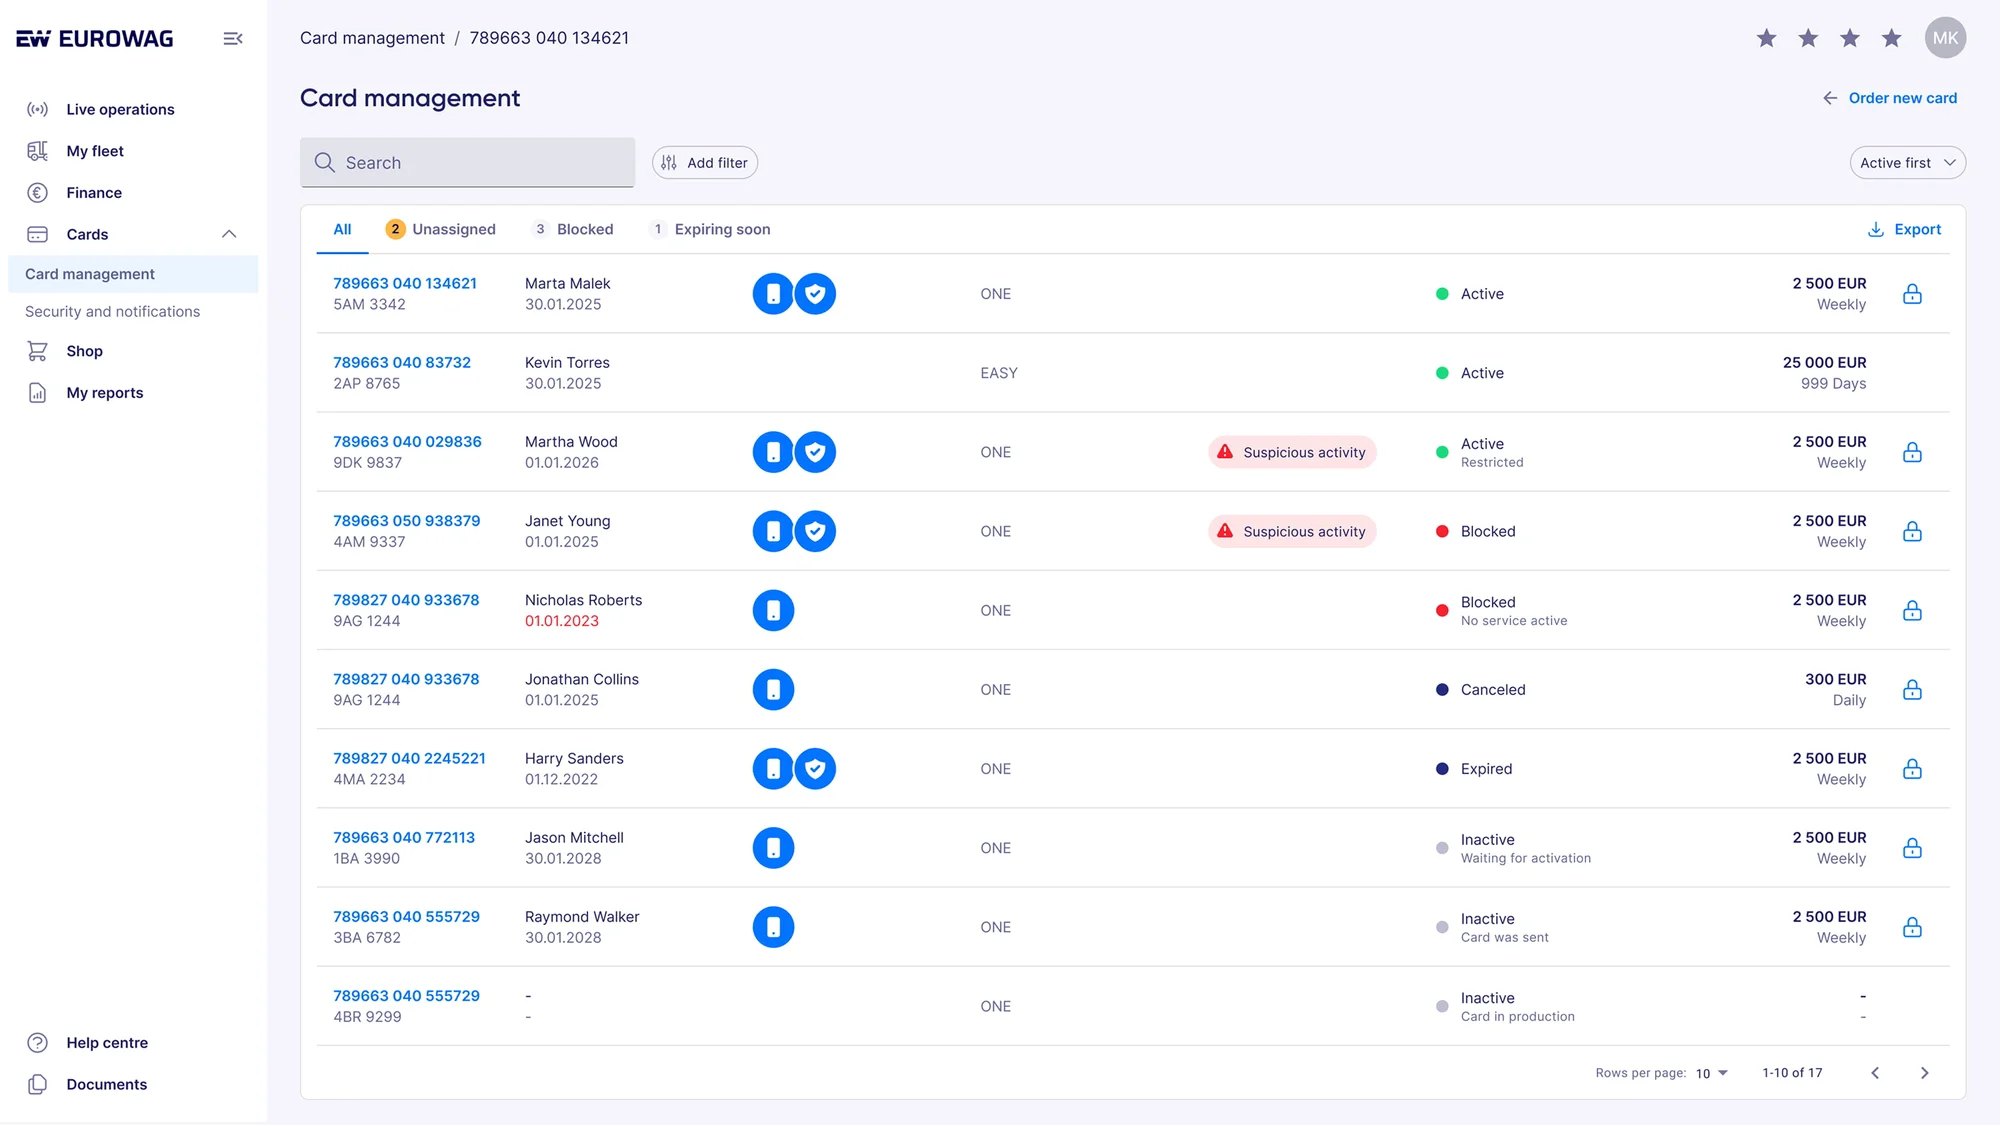Click Suspicious activity badge for Martha Wood
This screenshot has height=1125, width=2000.
(x=1292, y=452)
